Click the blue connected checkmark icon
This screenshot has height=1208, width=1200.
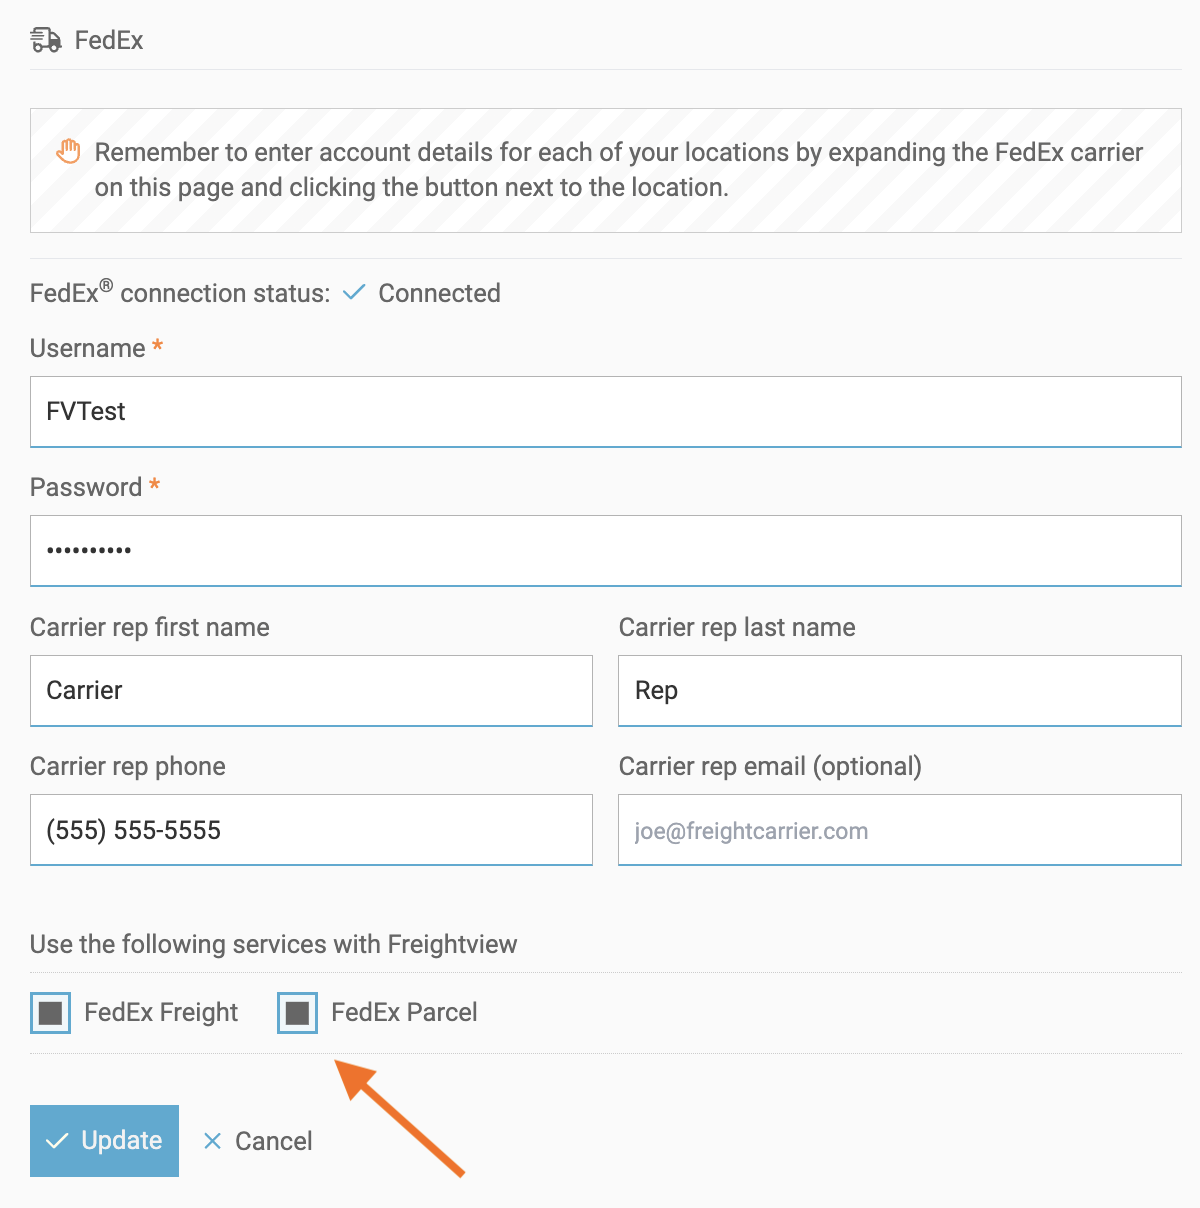(x=354, y=293)
